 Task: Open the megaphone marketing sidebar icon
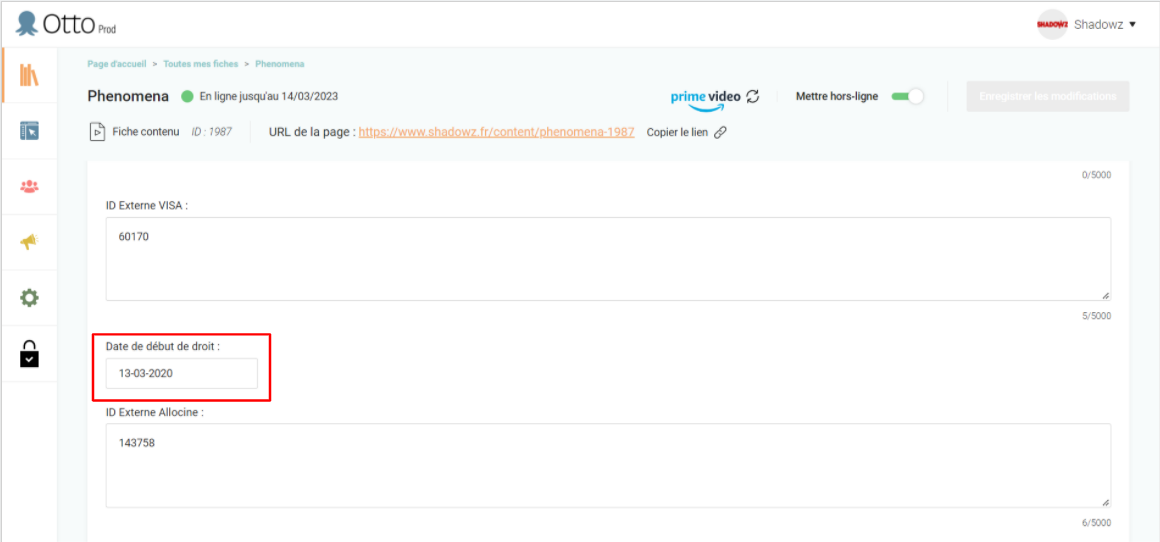pos(29,242)
